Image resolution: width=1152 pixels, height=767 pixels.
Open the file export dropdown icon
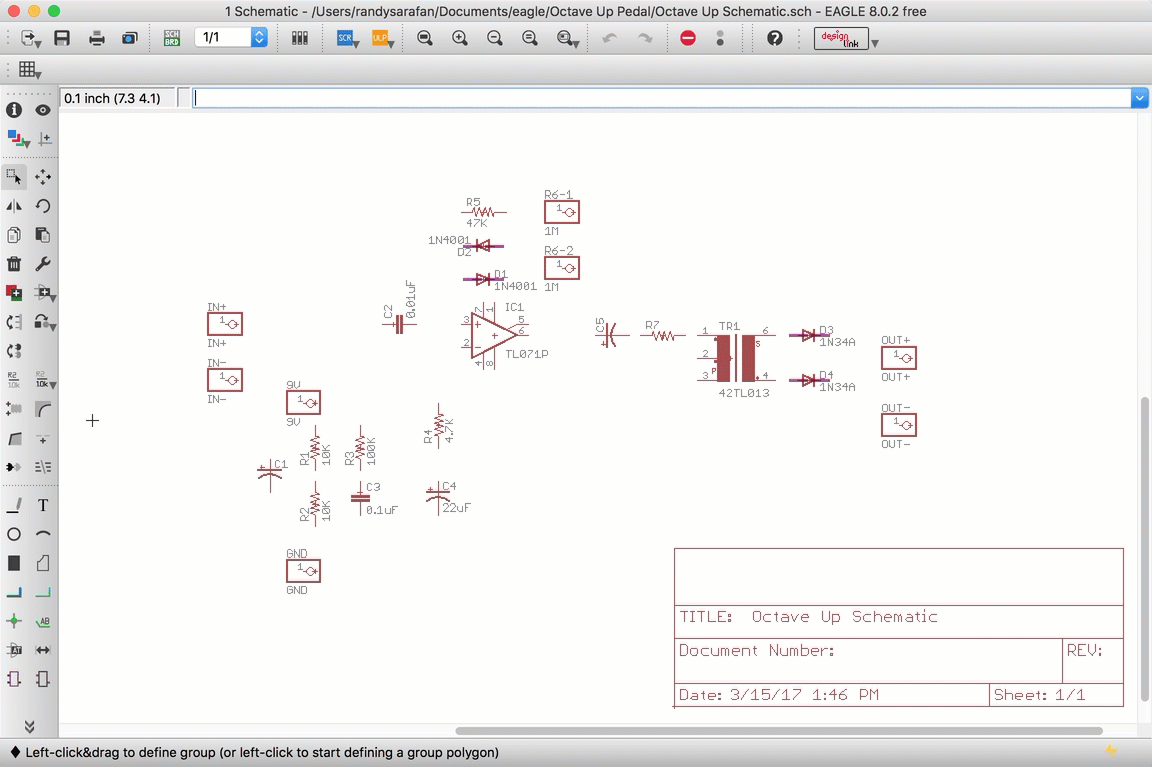tap(30, 38)
